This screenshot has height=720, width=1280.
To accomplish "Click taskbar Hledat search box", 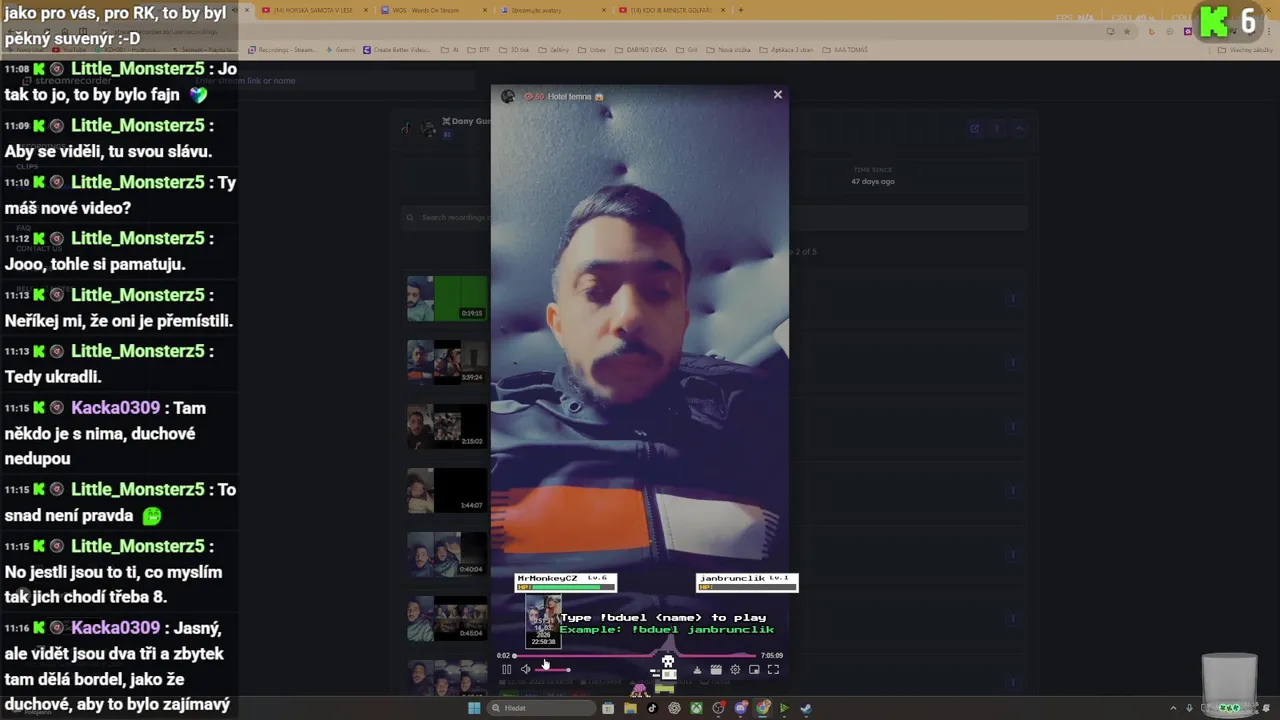I will [x=542, y=708].
